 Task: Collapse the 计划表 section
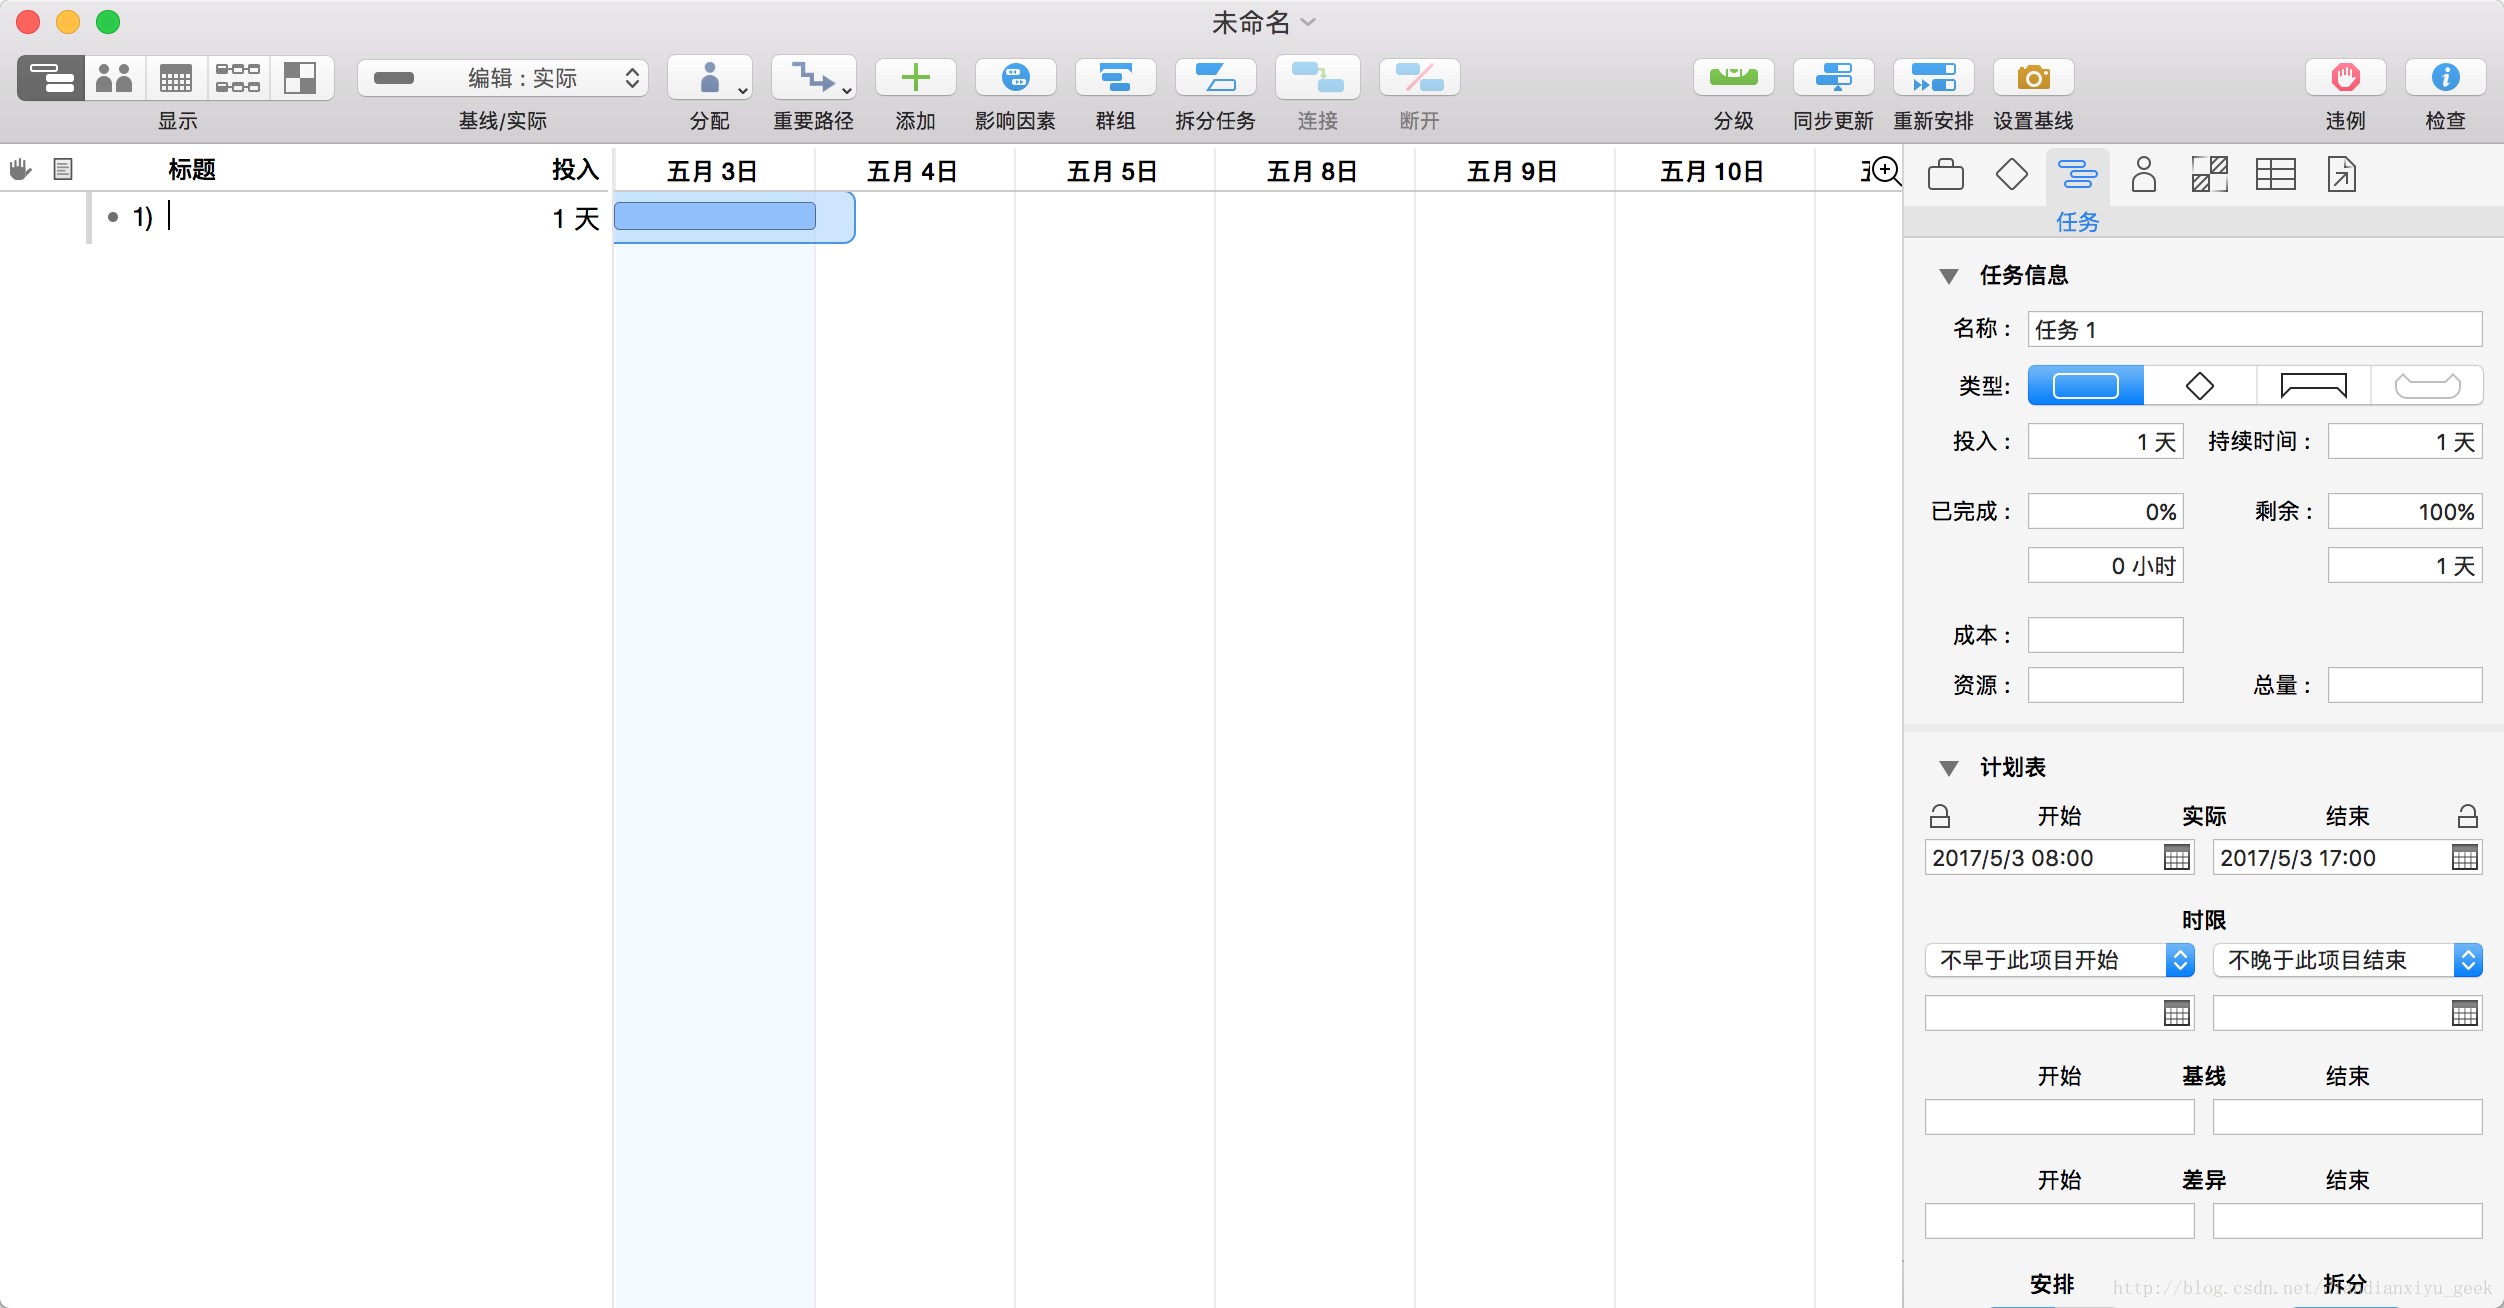1948,768
